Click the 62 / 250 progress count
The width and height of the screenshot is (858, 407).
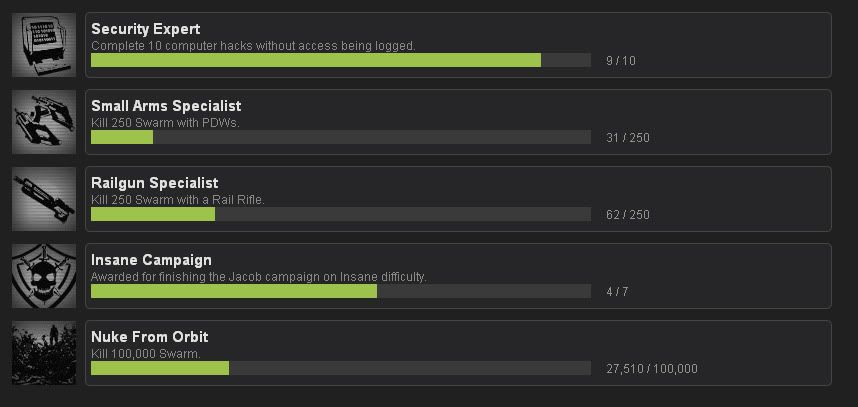pos(628,215)
